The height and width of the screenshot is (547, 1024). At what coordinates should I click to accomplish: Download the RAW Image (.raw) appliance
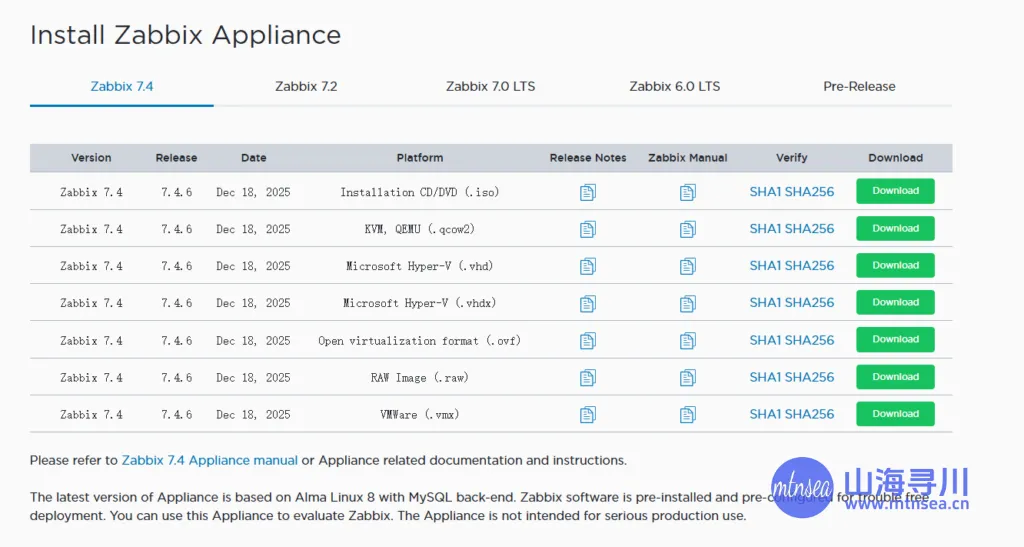point(895,377)
